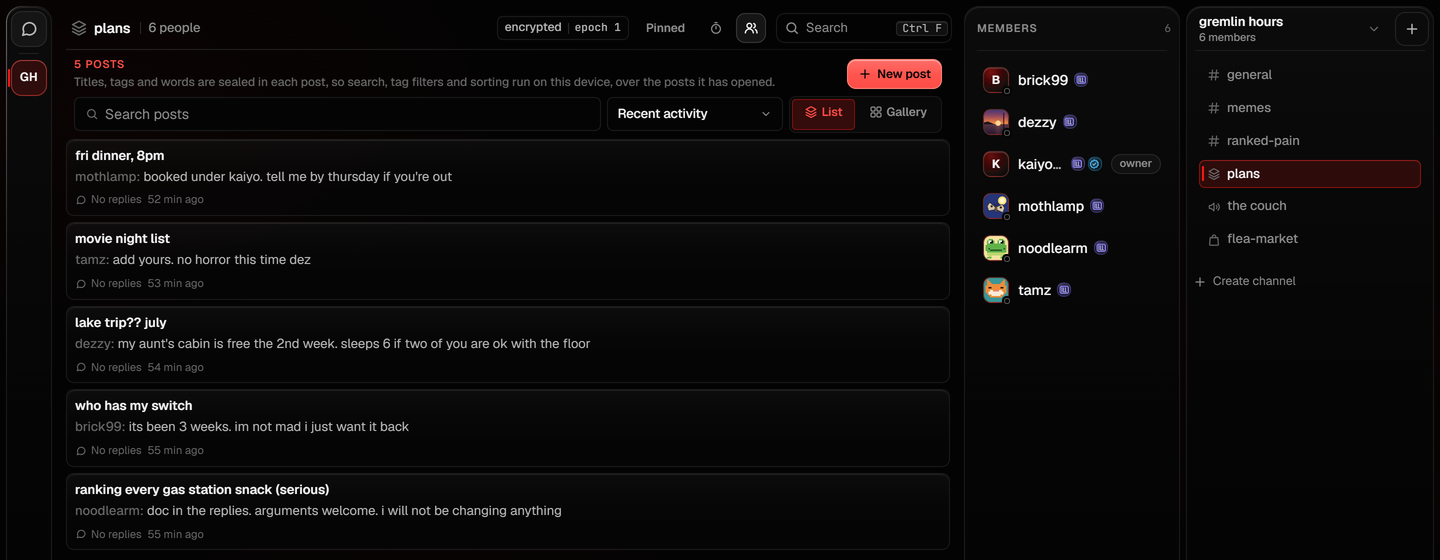Click the badge next to brick99
Viewport: 1440px width, 560px height.
[1082, 80]
